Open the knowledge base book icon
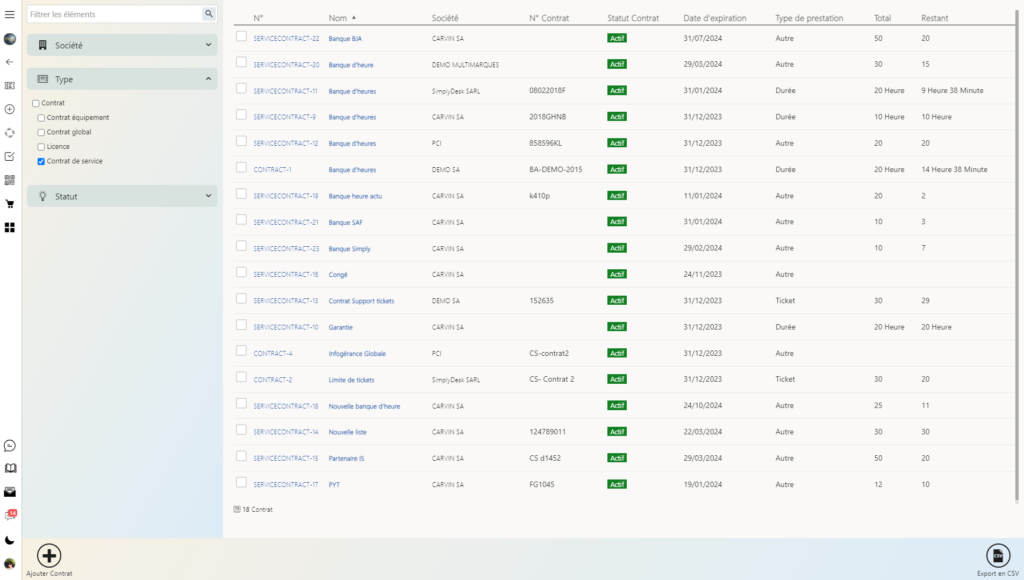This screenshot has width=1024, height=580. coord(10,468)
